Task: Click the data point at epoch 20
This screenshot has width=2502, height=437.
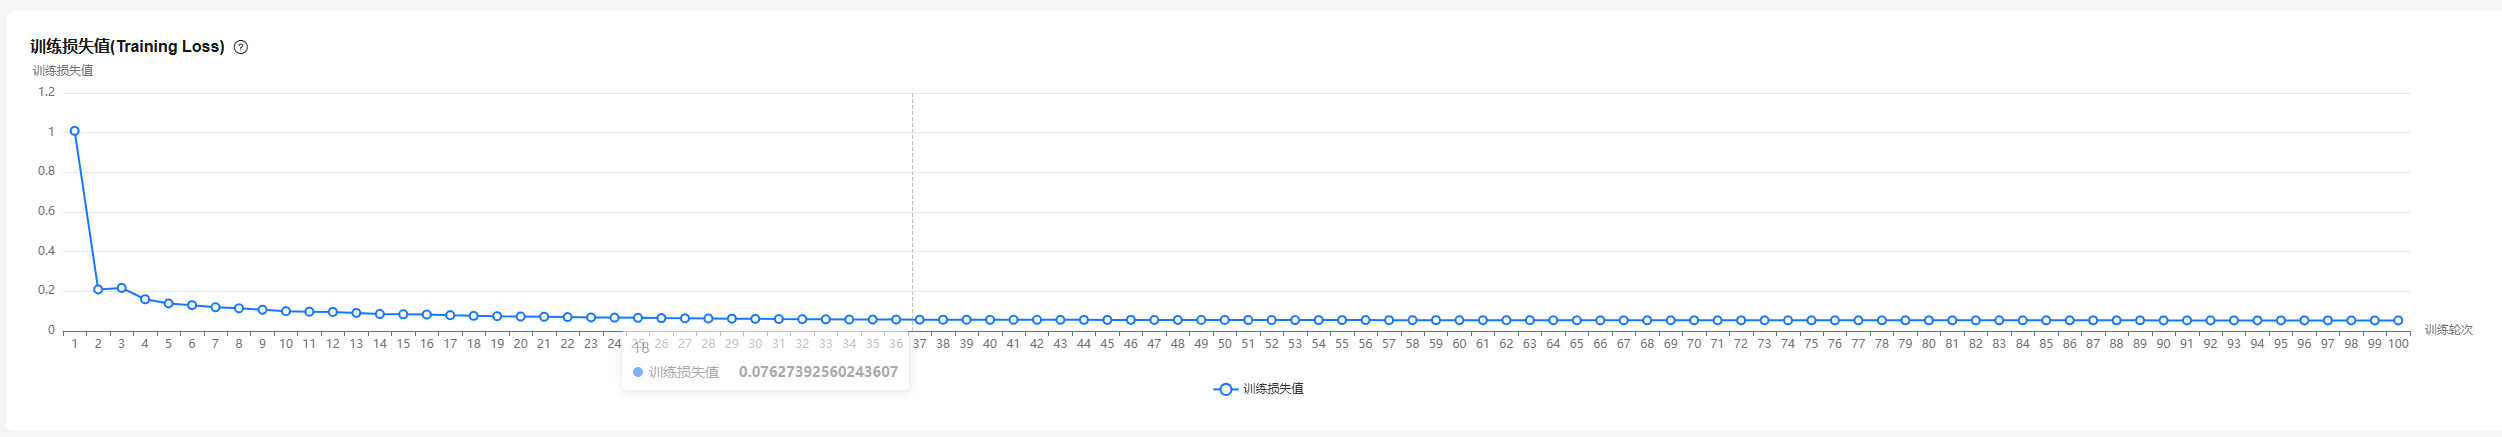Action: 521,316
